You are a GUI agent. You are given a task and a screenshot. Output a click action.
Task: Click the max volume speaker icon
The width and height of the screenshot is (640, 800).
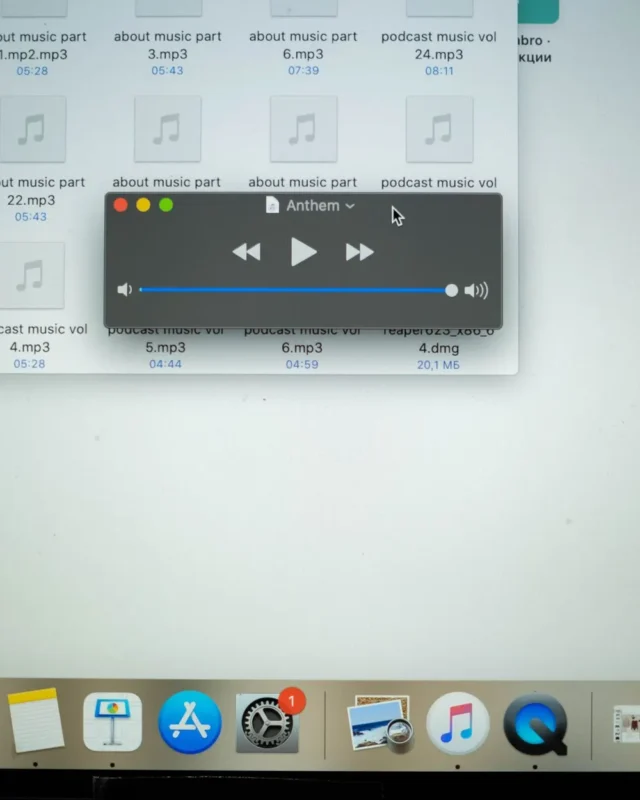tap(476, 290)
